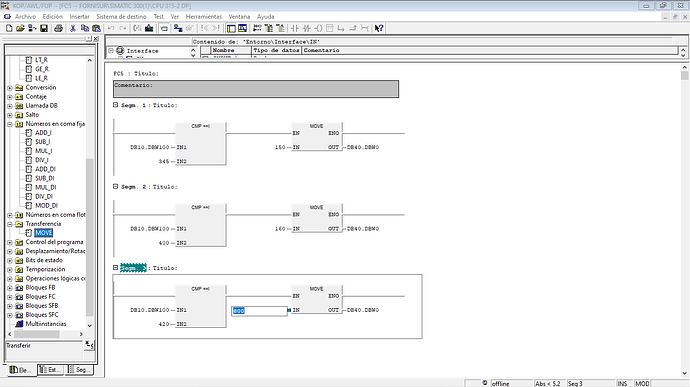Click the go to next error icon
Screen dimensions: 690x387
click(x=216, y=28)
